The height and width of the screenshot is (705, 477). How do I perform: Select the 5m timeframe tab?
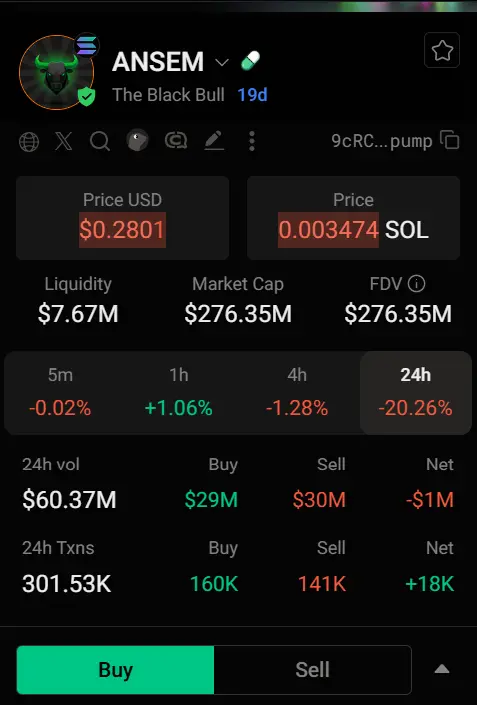tap(60, 393)
